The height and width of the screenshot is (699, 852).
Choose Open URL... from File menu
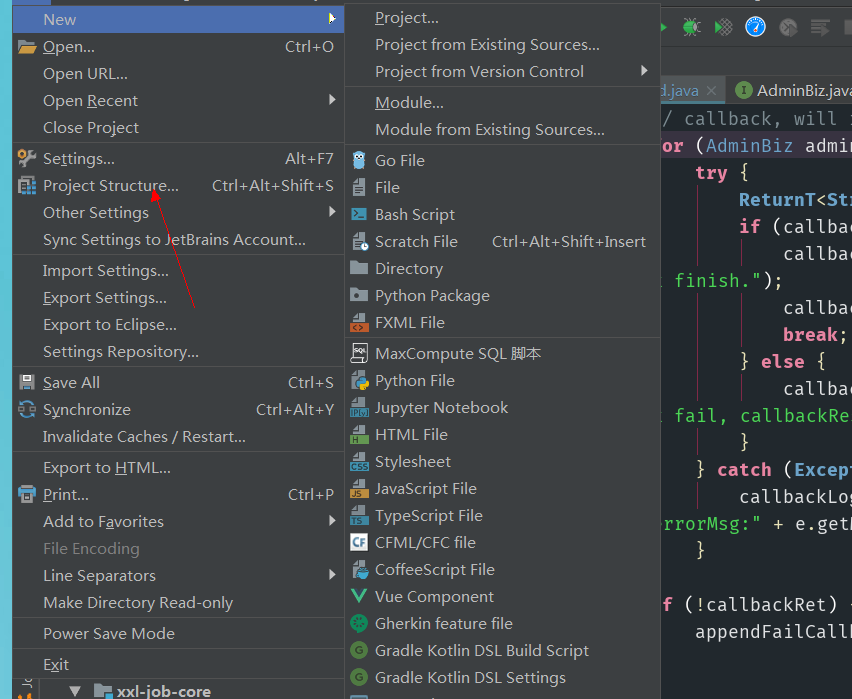[178, 74]
